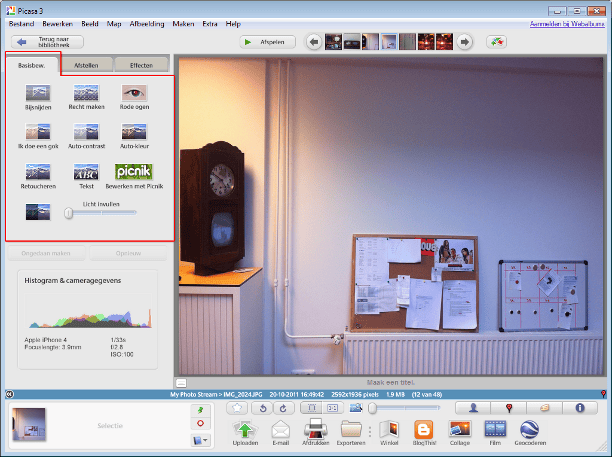
Task: Go to the previous photo arrow
Action: tap(314, 42)
